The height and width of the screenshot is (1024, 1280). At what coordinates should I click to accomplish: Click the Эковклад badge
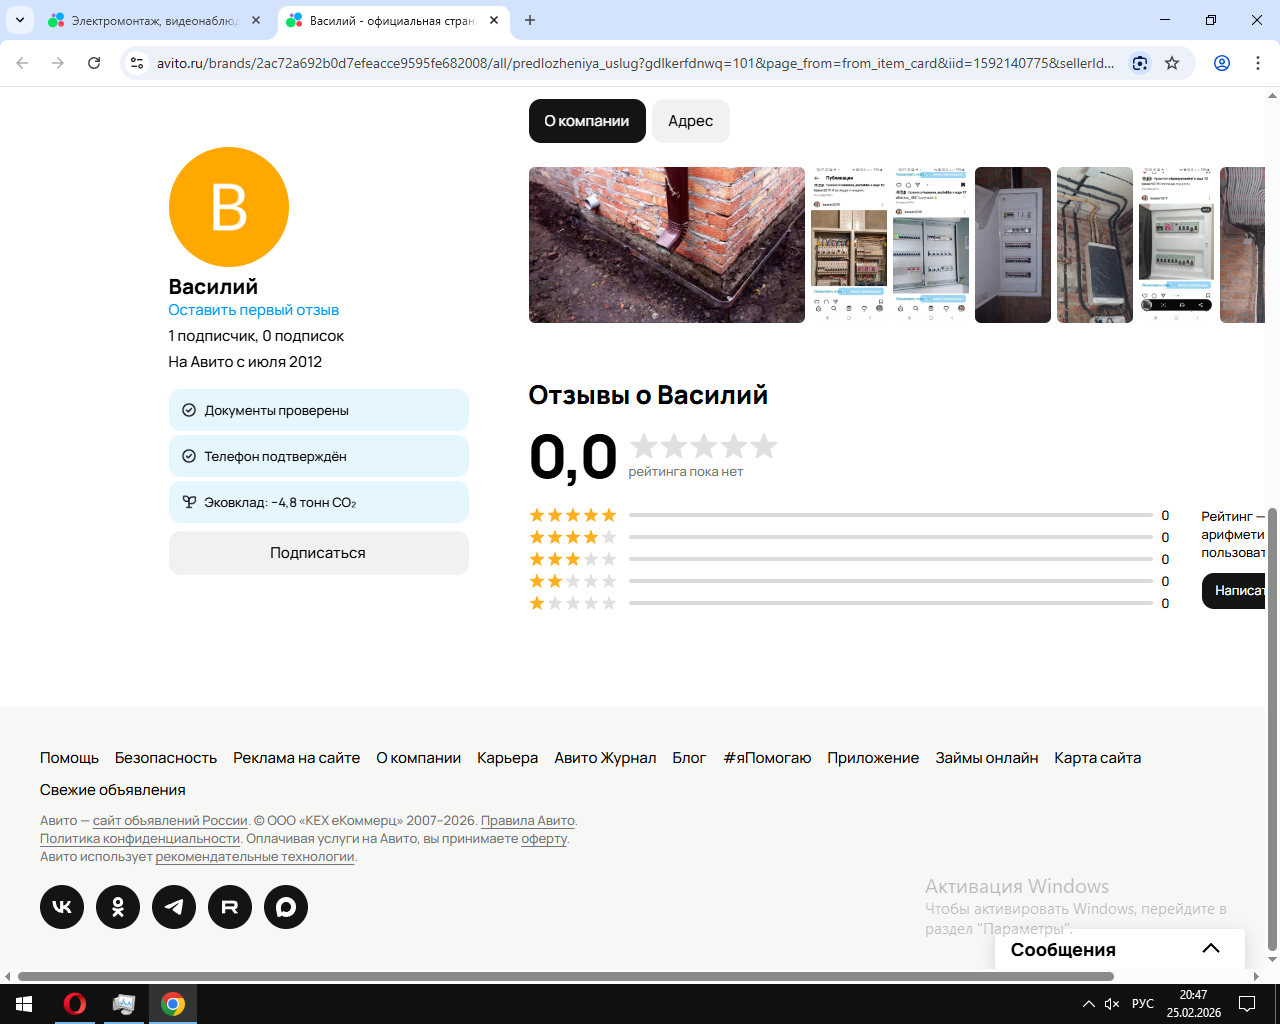click(319, 502)
